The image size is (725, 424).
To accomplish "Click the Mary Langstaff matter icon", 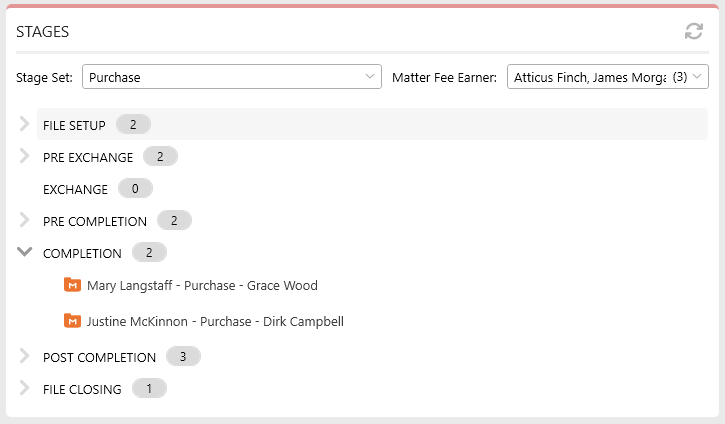I will 72,285.
